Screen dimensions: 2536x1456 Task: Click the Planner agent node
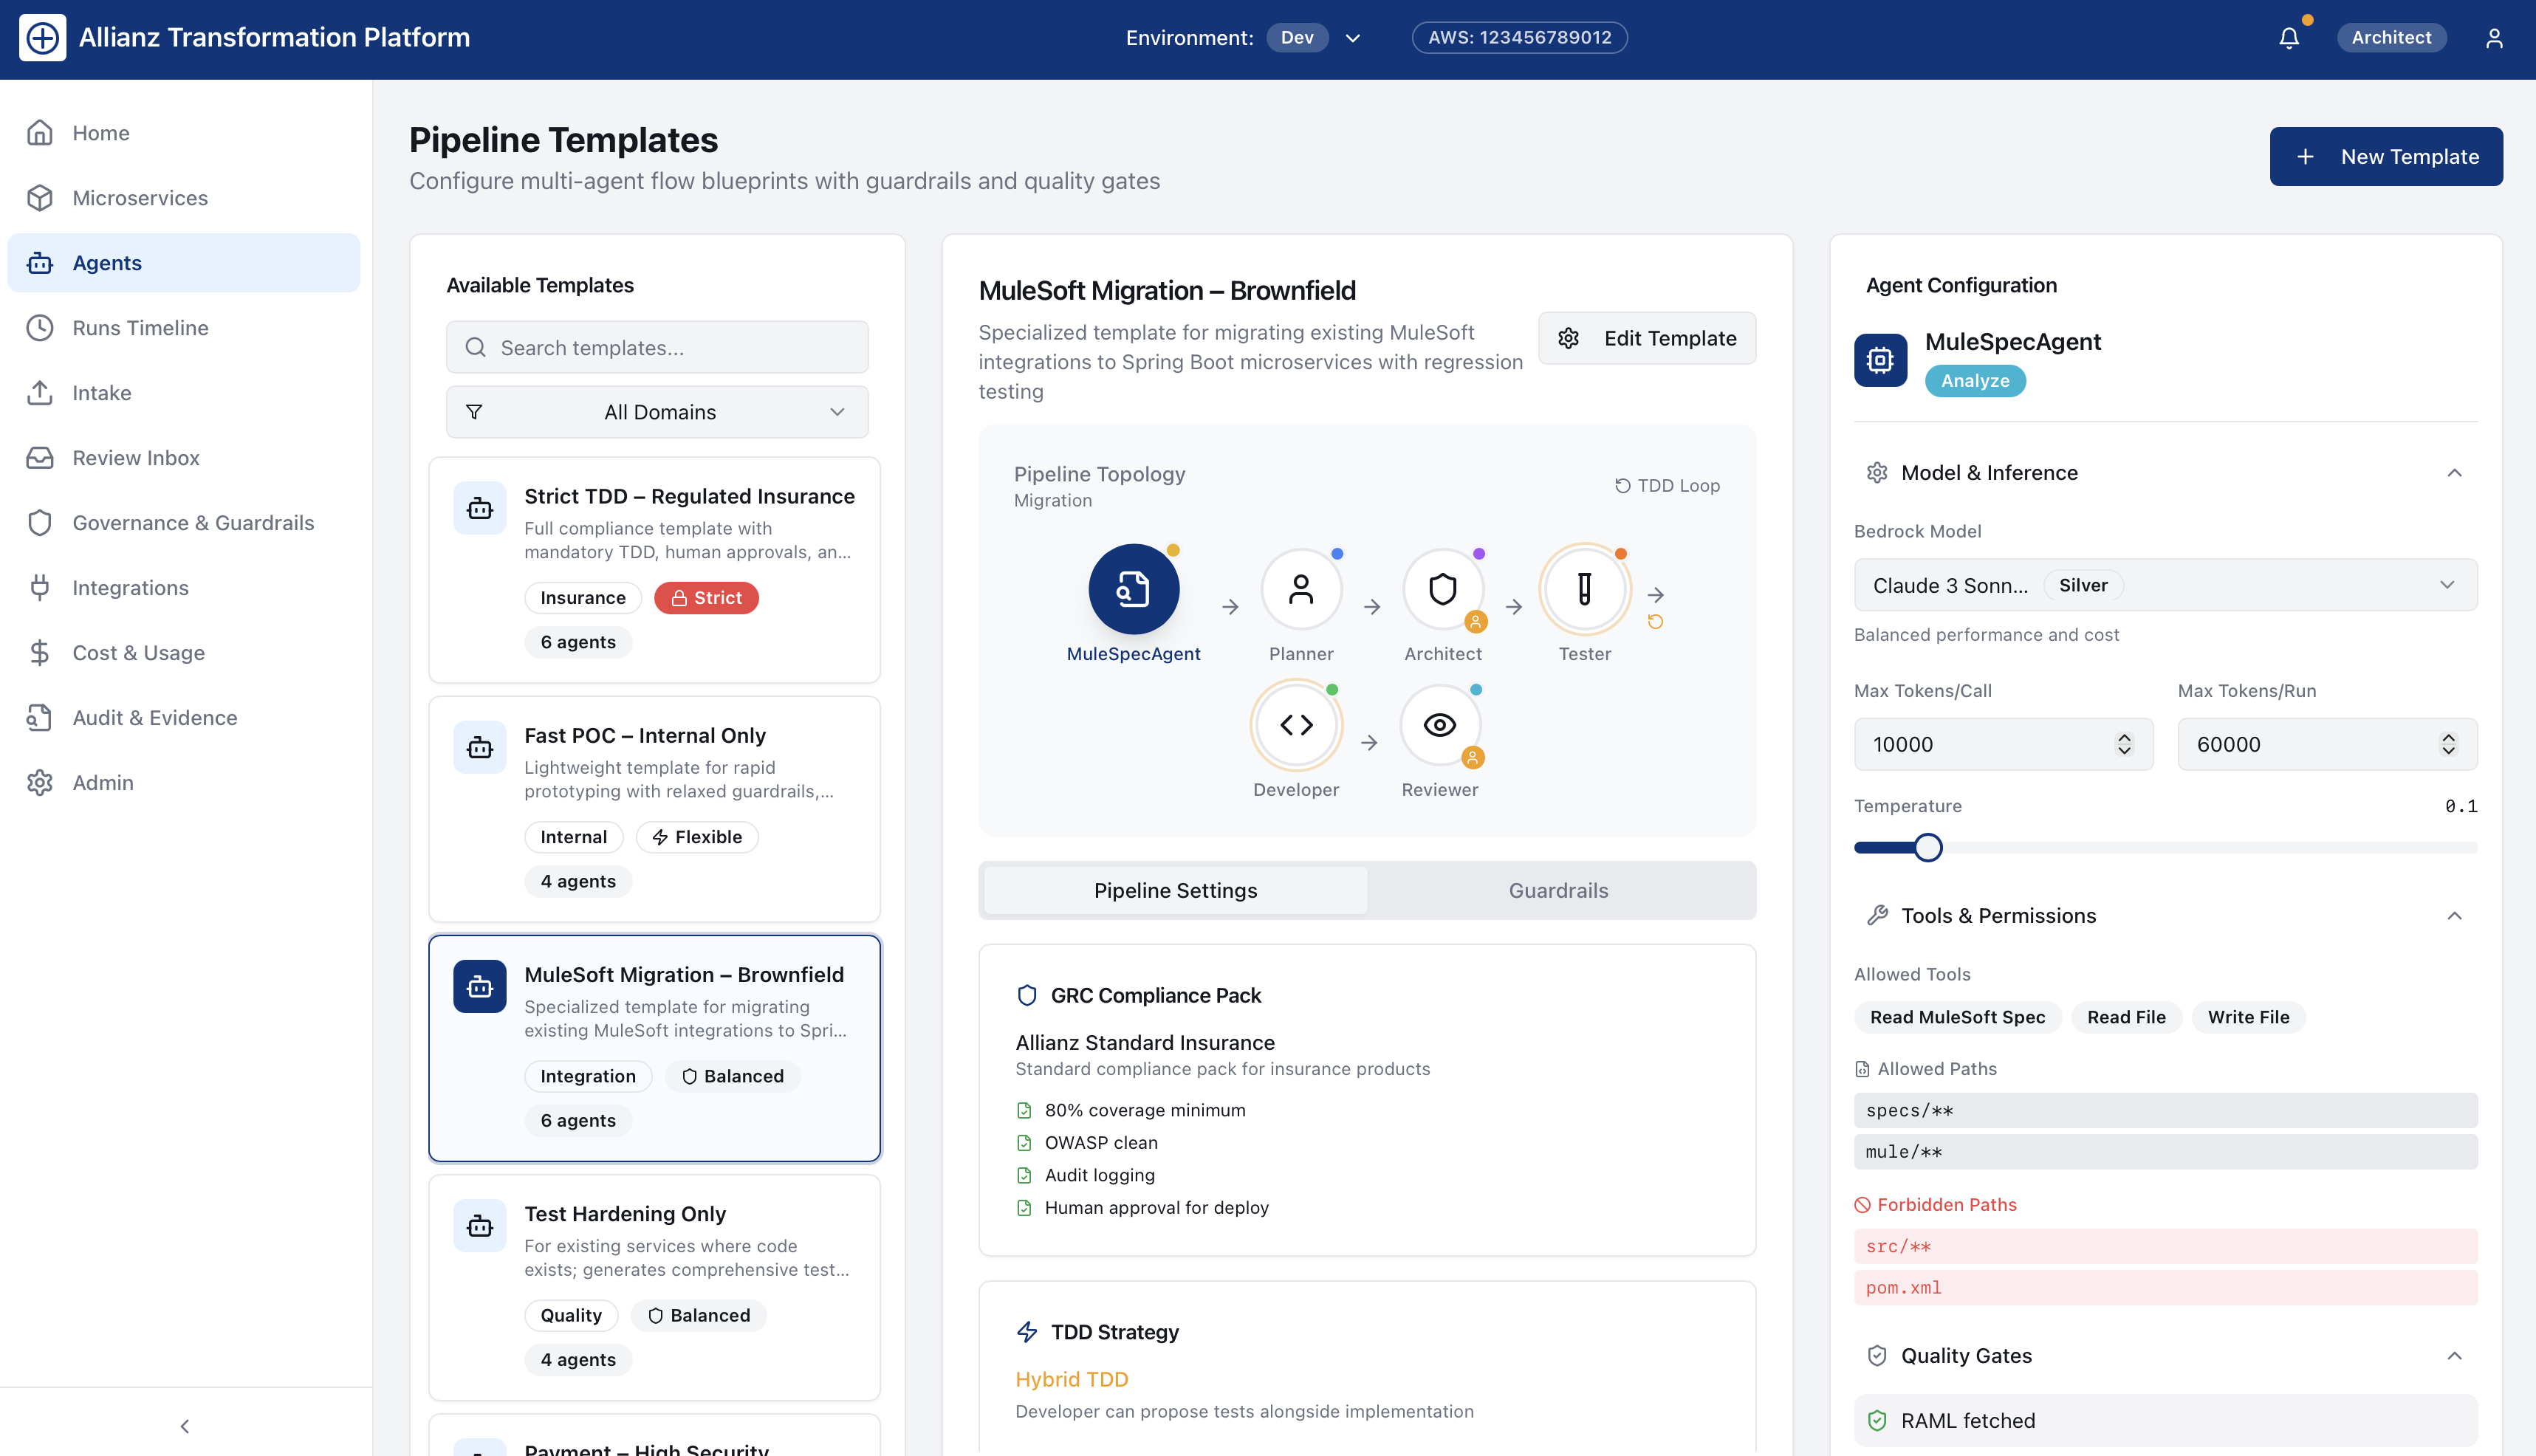pos(1300,589)
